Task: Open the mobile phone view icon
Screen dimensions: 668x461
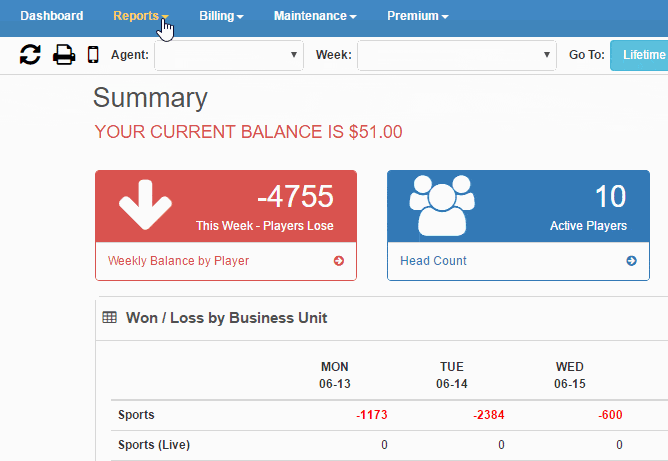Action: tap(93, 55)
